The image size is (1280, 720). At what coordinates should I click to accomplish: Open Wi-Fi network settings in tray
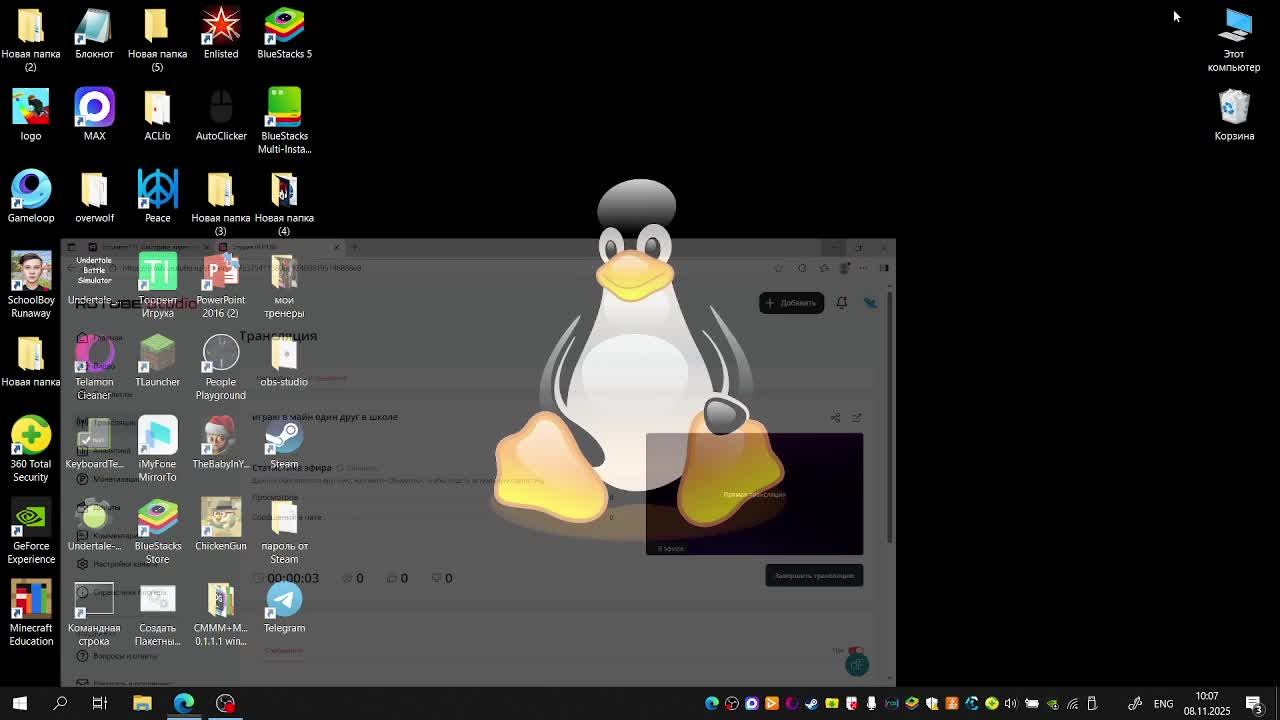click(x=1072, y=703)
